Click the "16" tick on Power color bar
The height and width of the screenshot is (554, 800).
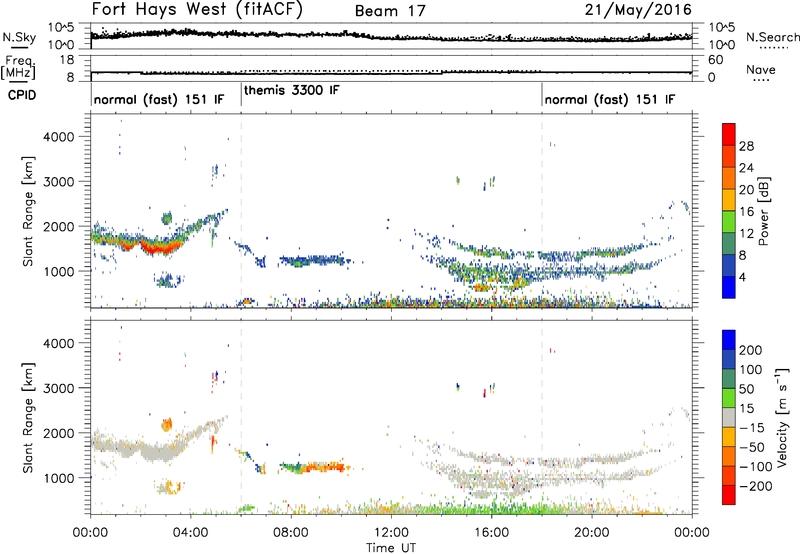746,212
